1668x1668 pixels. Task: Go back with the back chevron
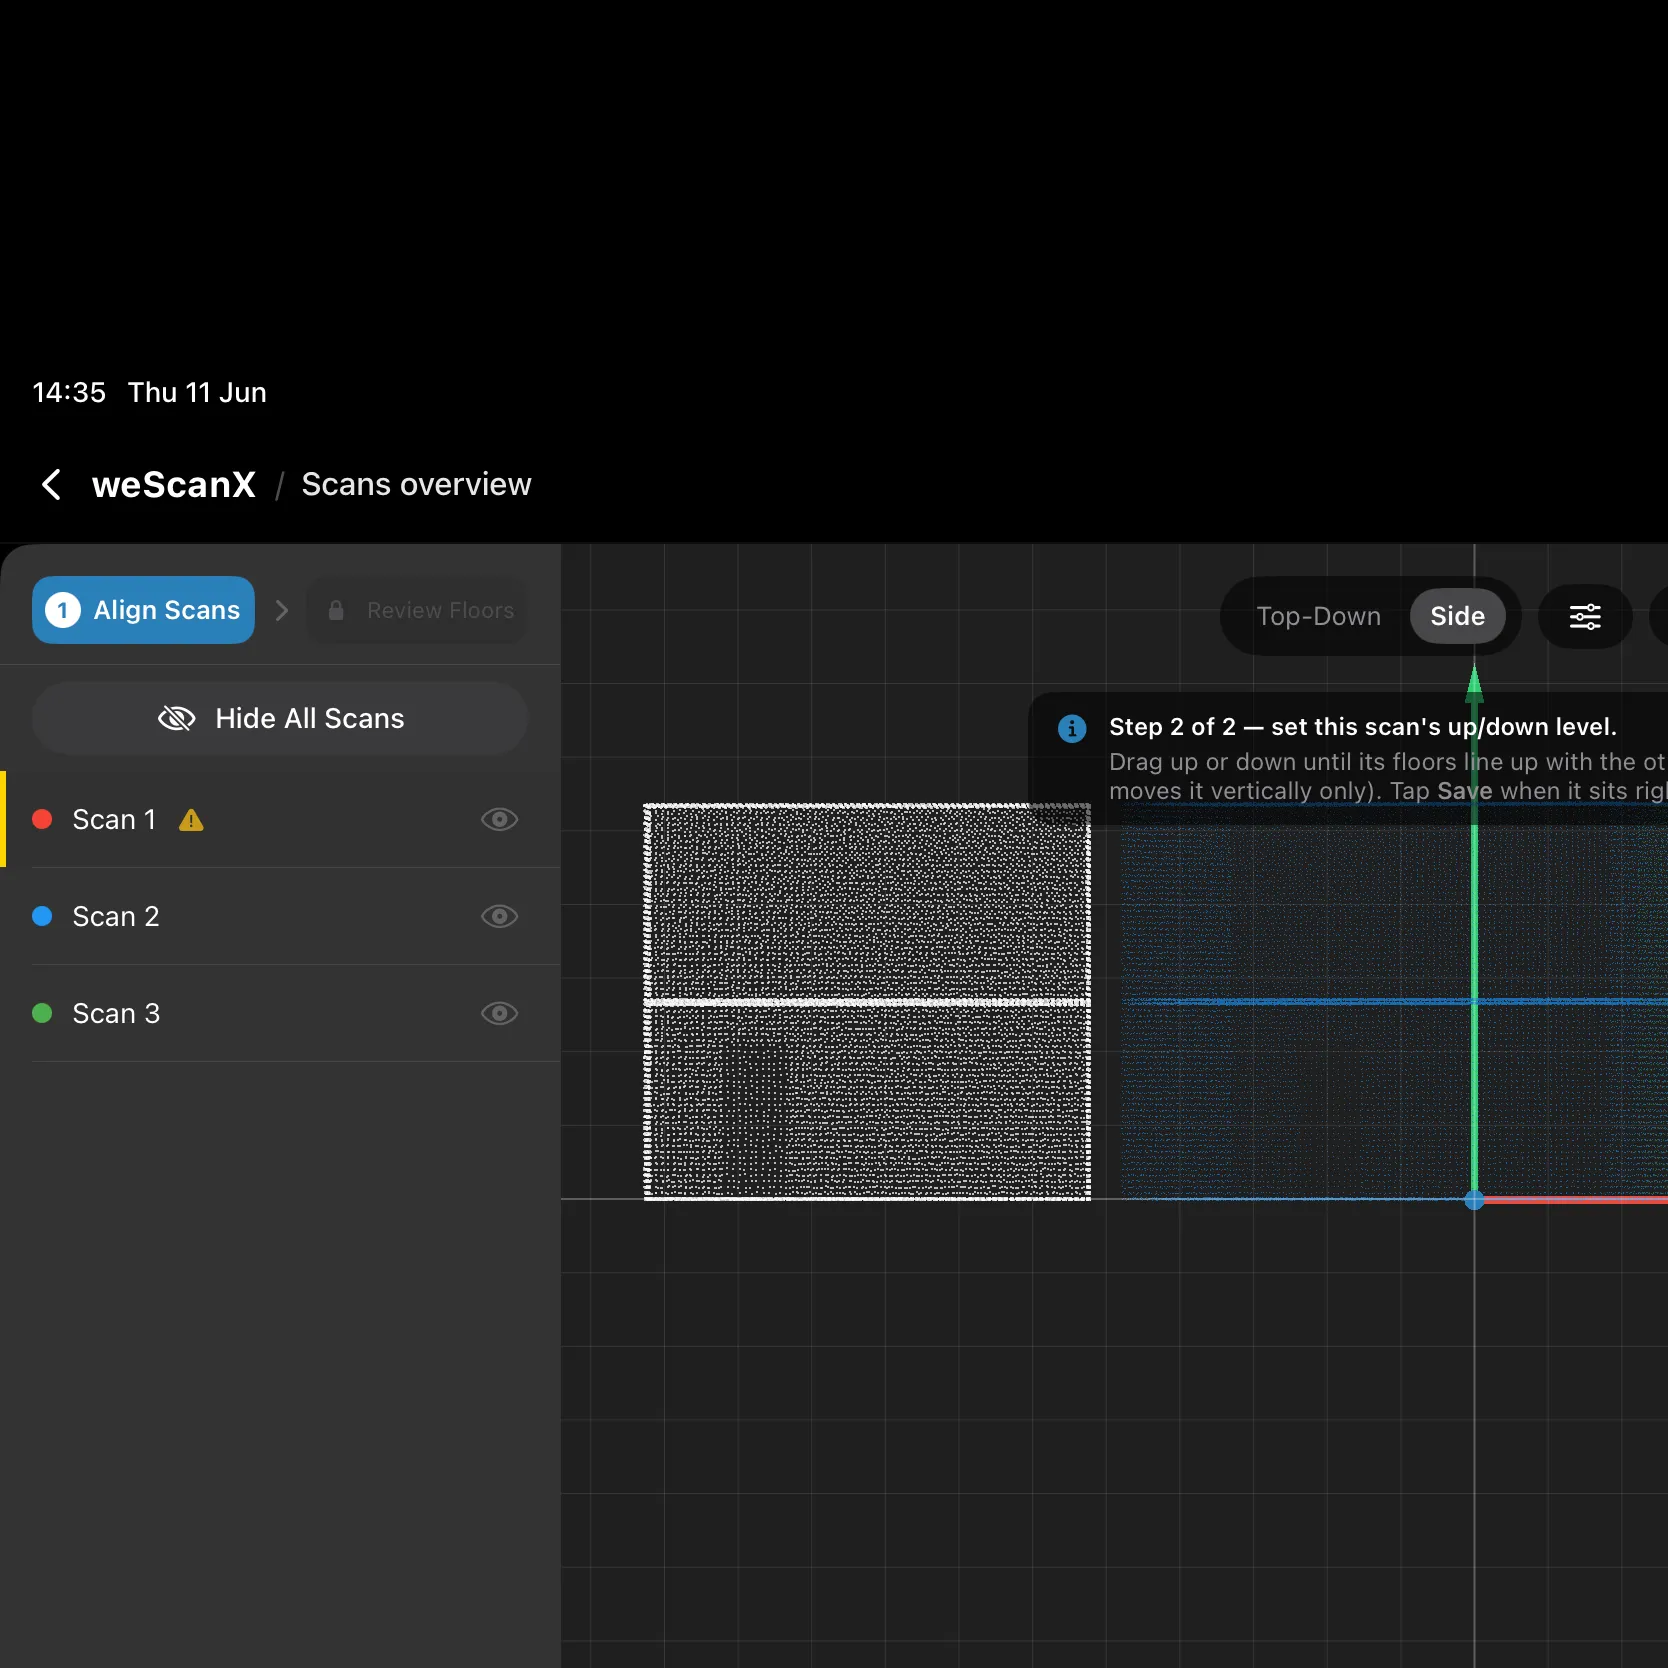point(52,484)
